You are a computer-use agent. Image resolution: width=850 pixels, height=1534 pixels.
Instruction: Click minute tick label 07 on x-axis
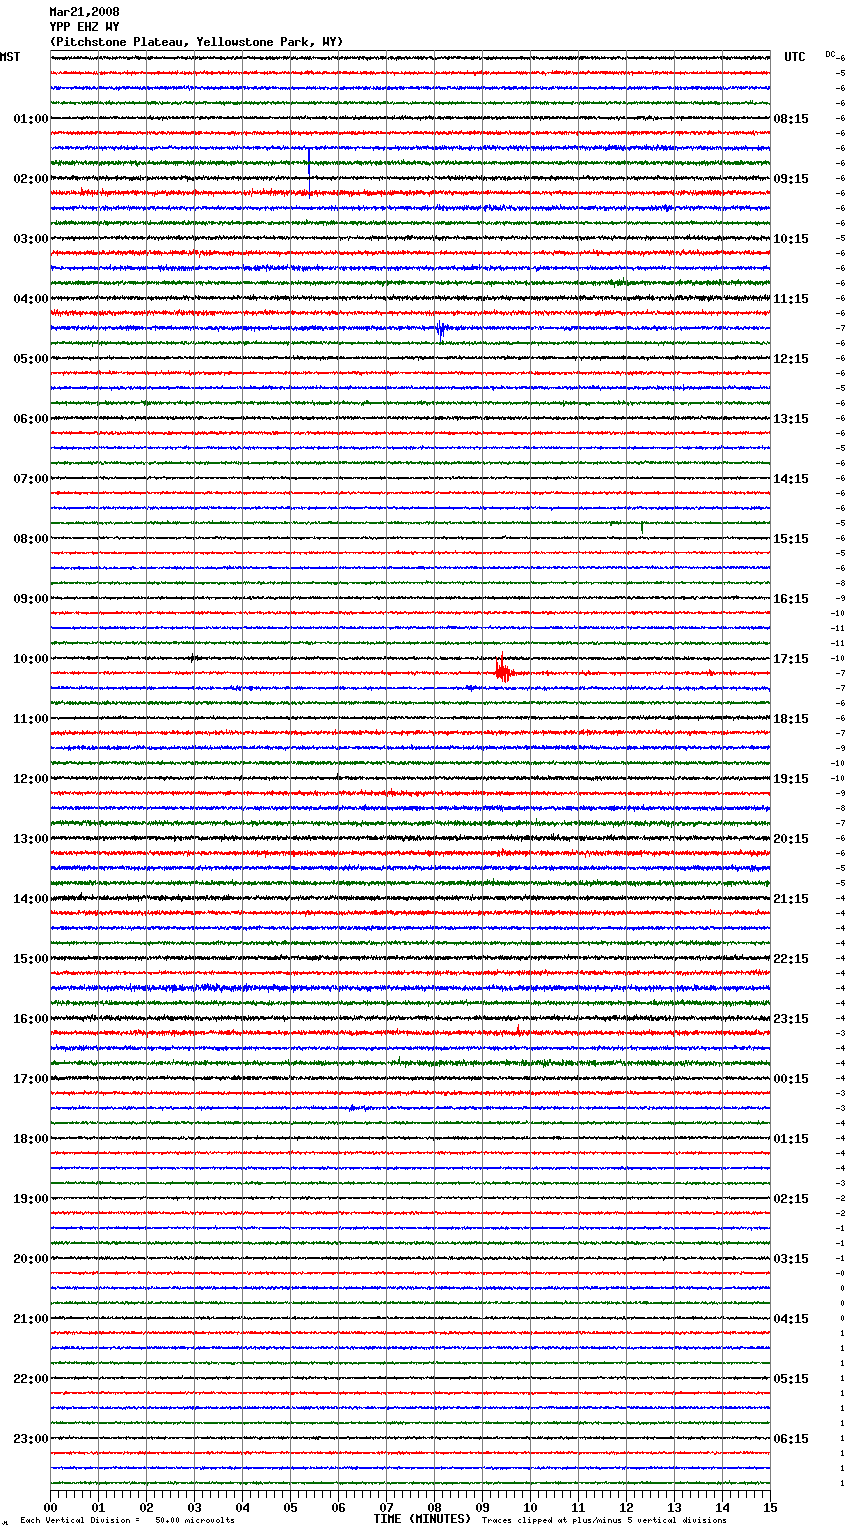pyautogui.click(x=386, y=1507)
